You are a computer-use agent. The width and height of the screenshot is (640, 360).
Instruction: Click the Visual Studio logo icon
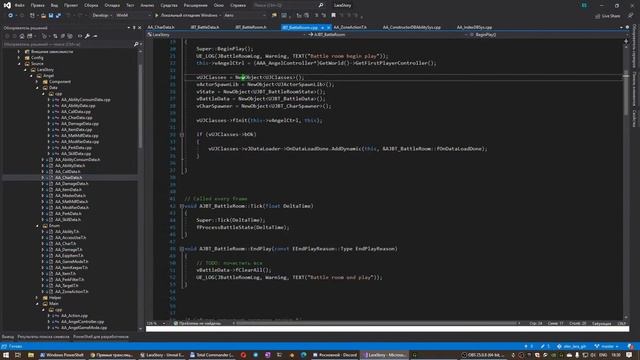7,5
